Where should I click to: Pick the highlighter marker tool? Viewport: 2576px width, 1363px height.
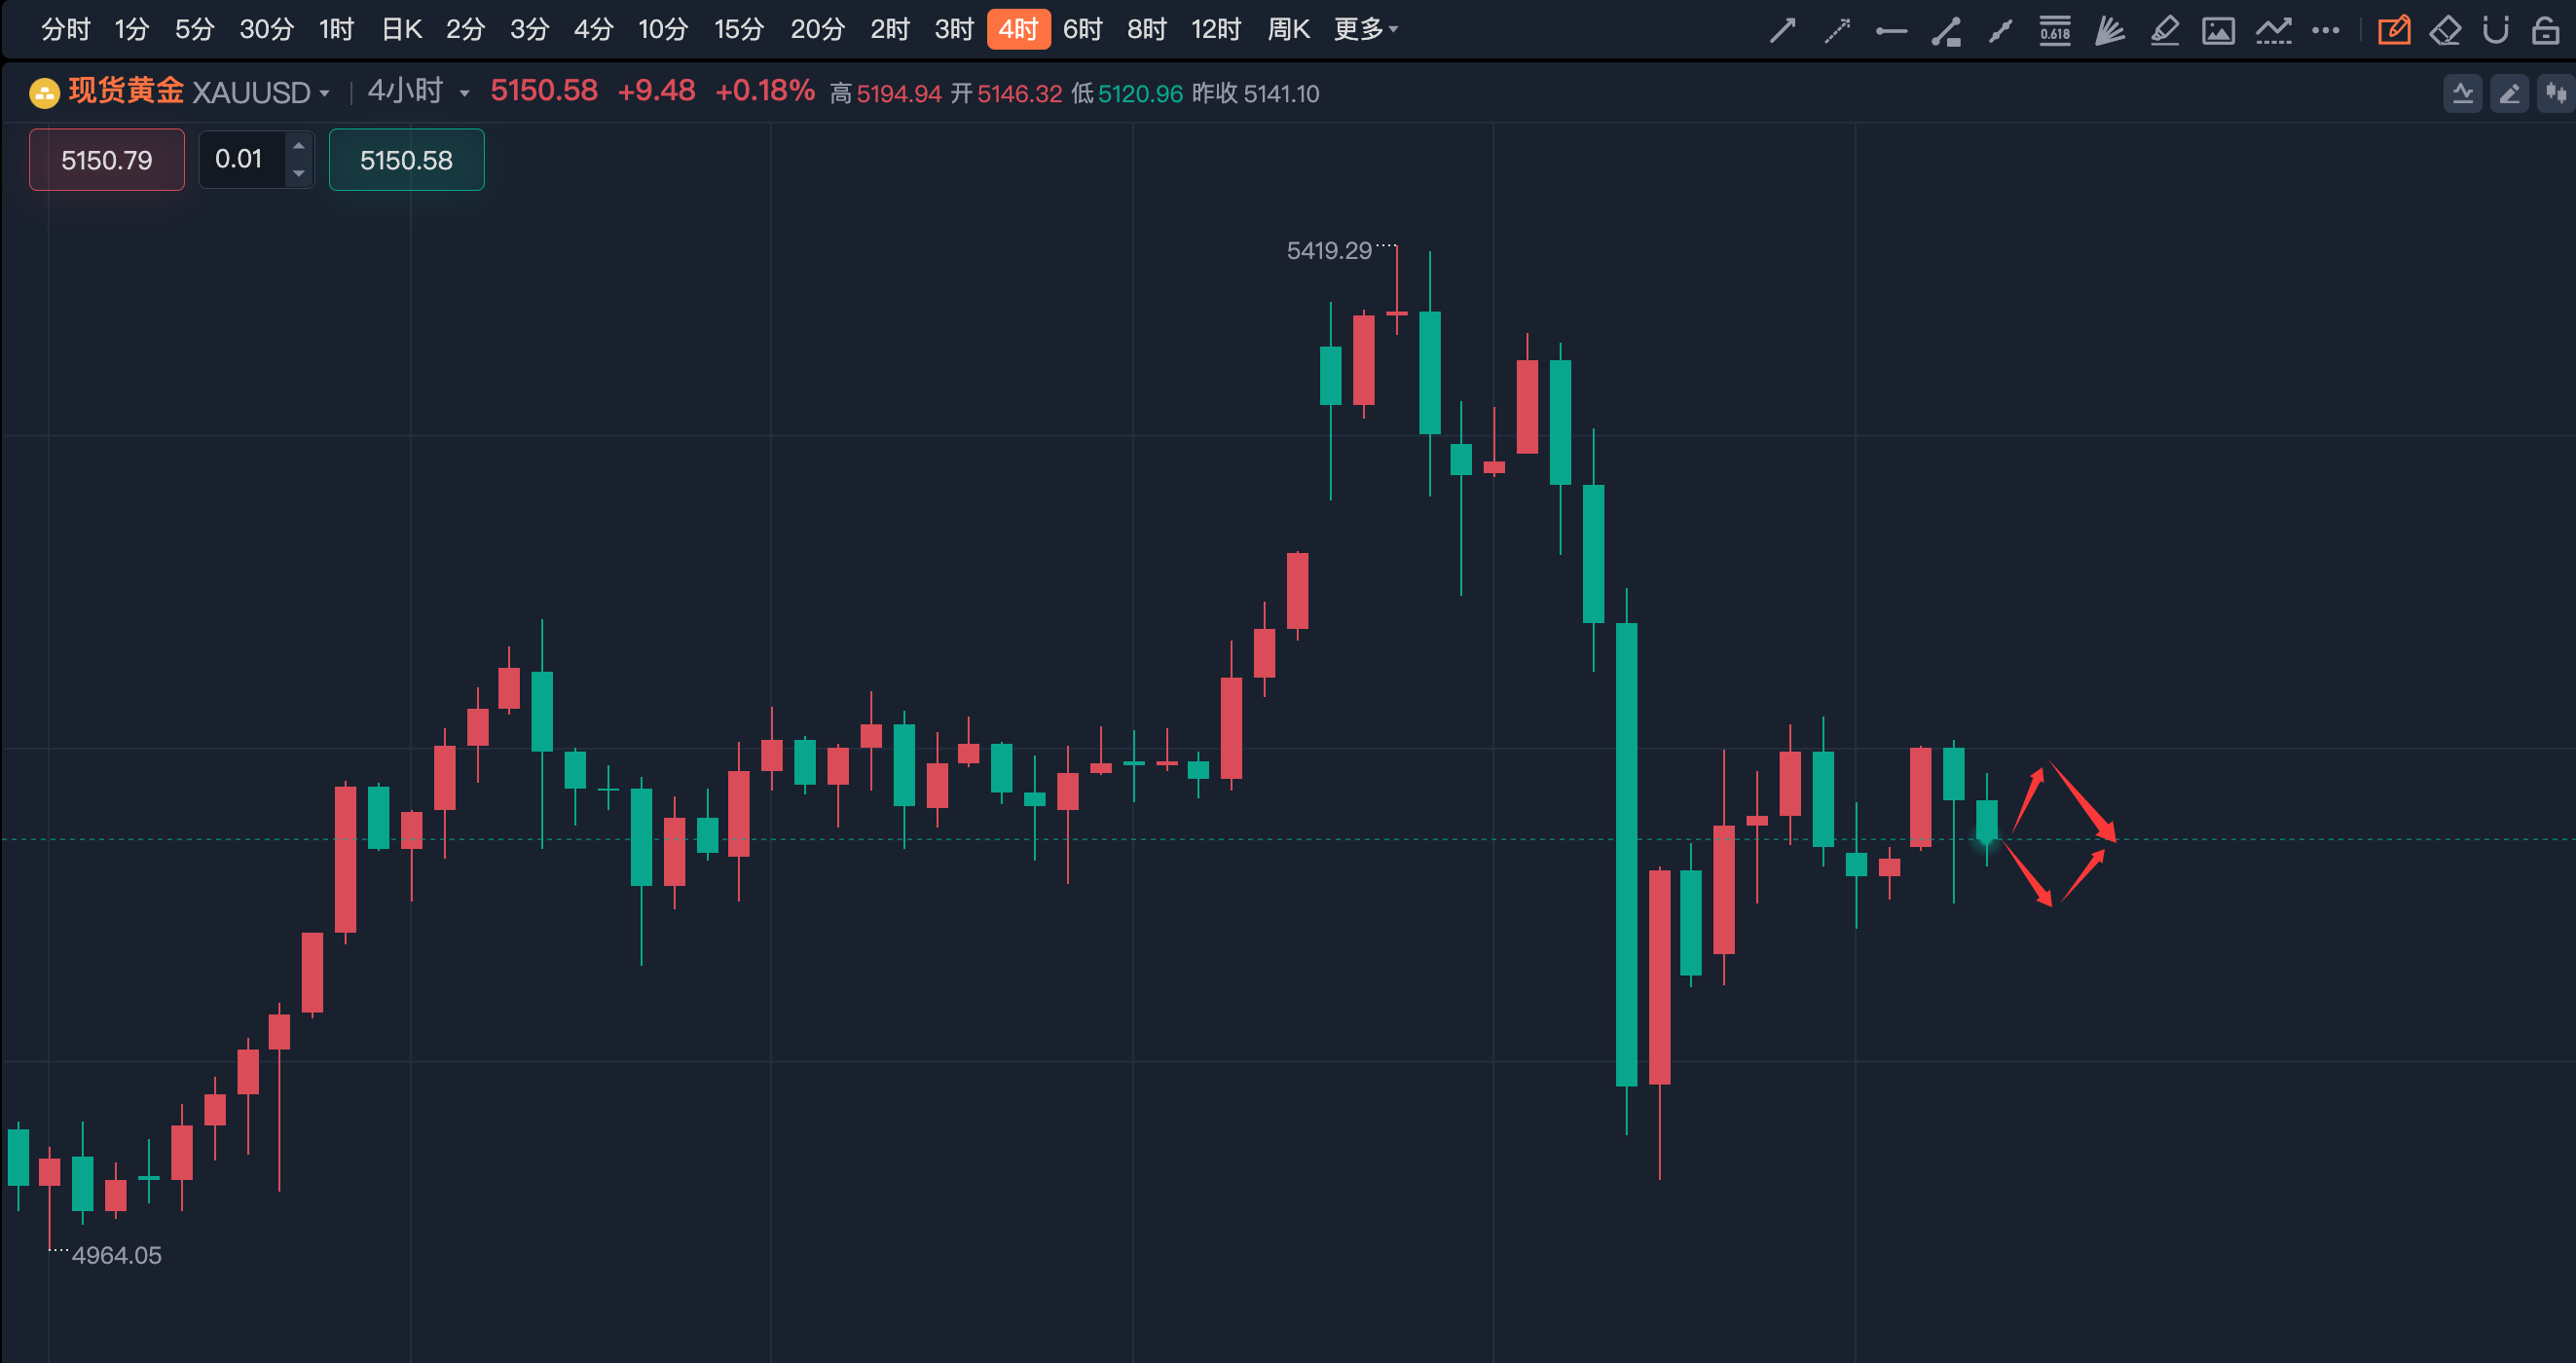pos(2164,31)
